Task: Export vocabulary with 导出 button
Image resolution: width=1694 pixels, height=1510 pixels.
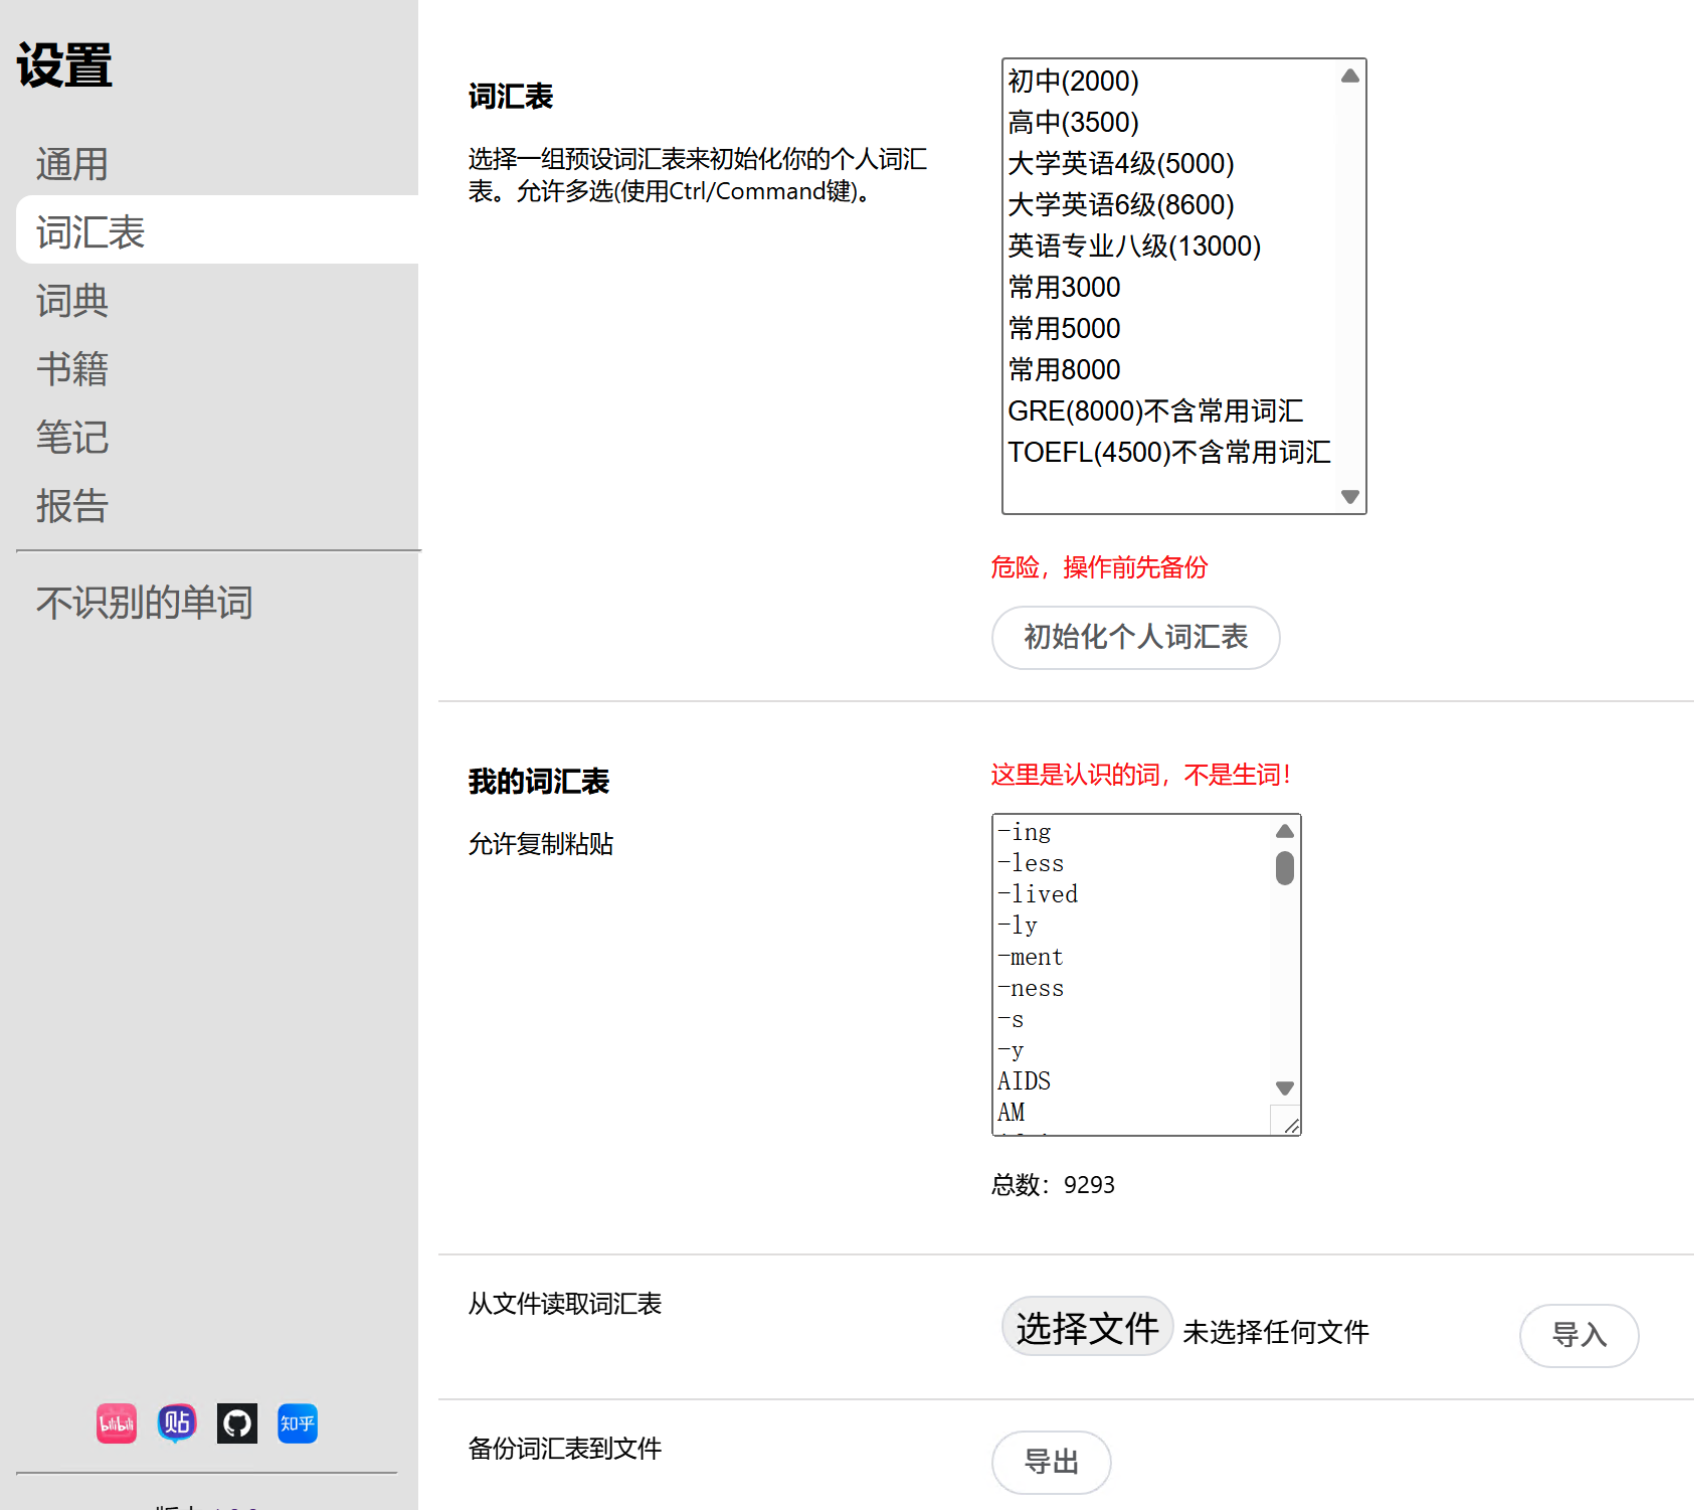Action: point(1050,1462)
